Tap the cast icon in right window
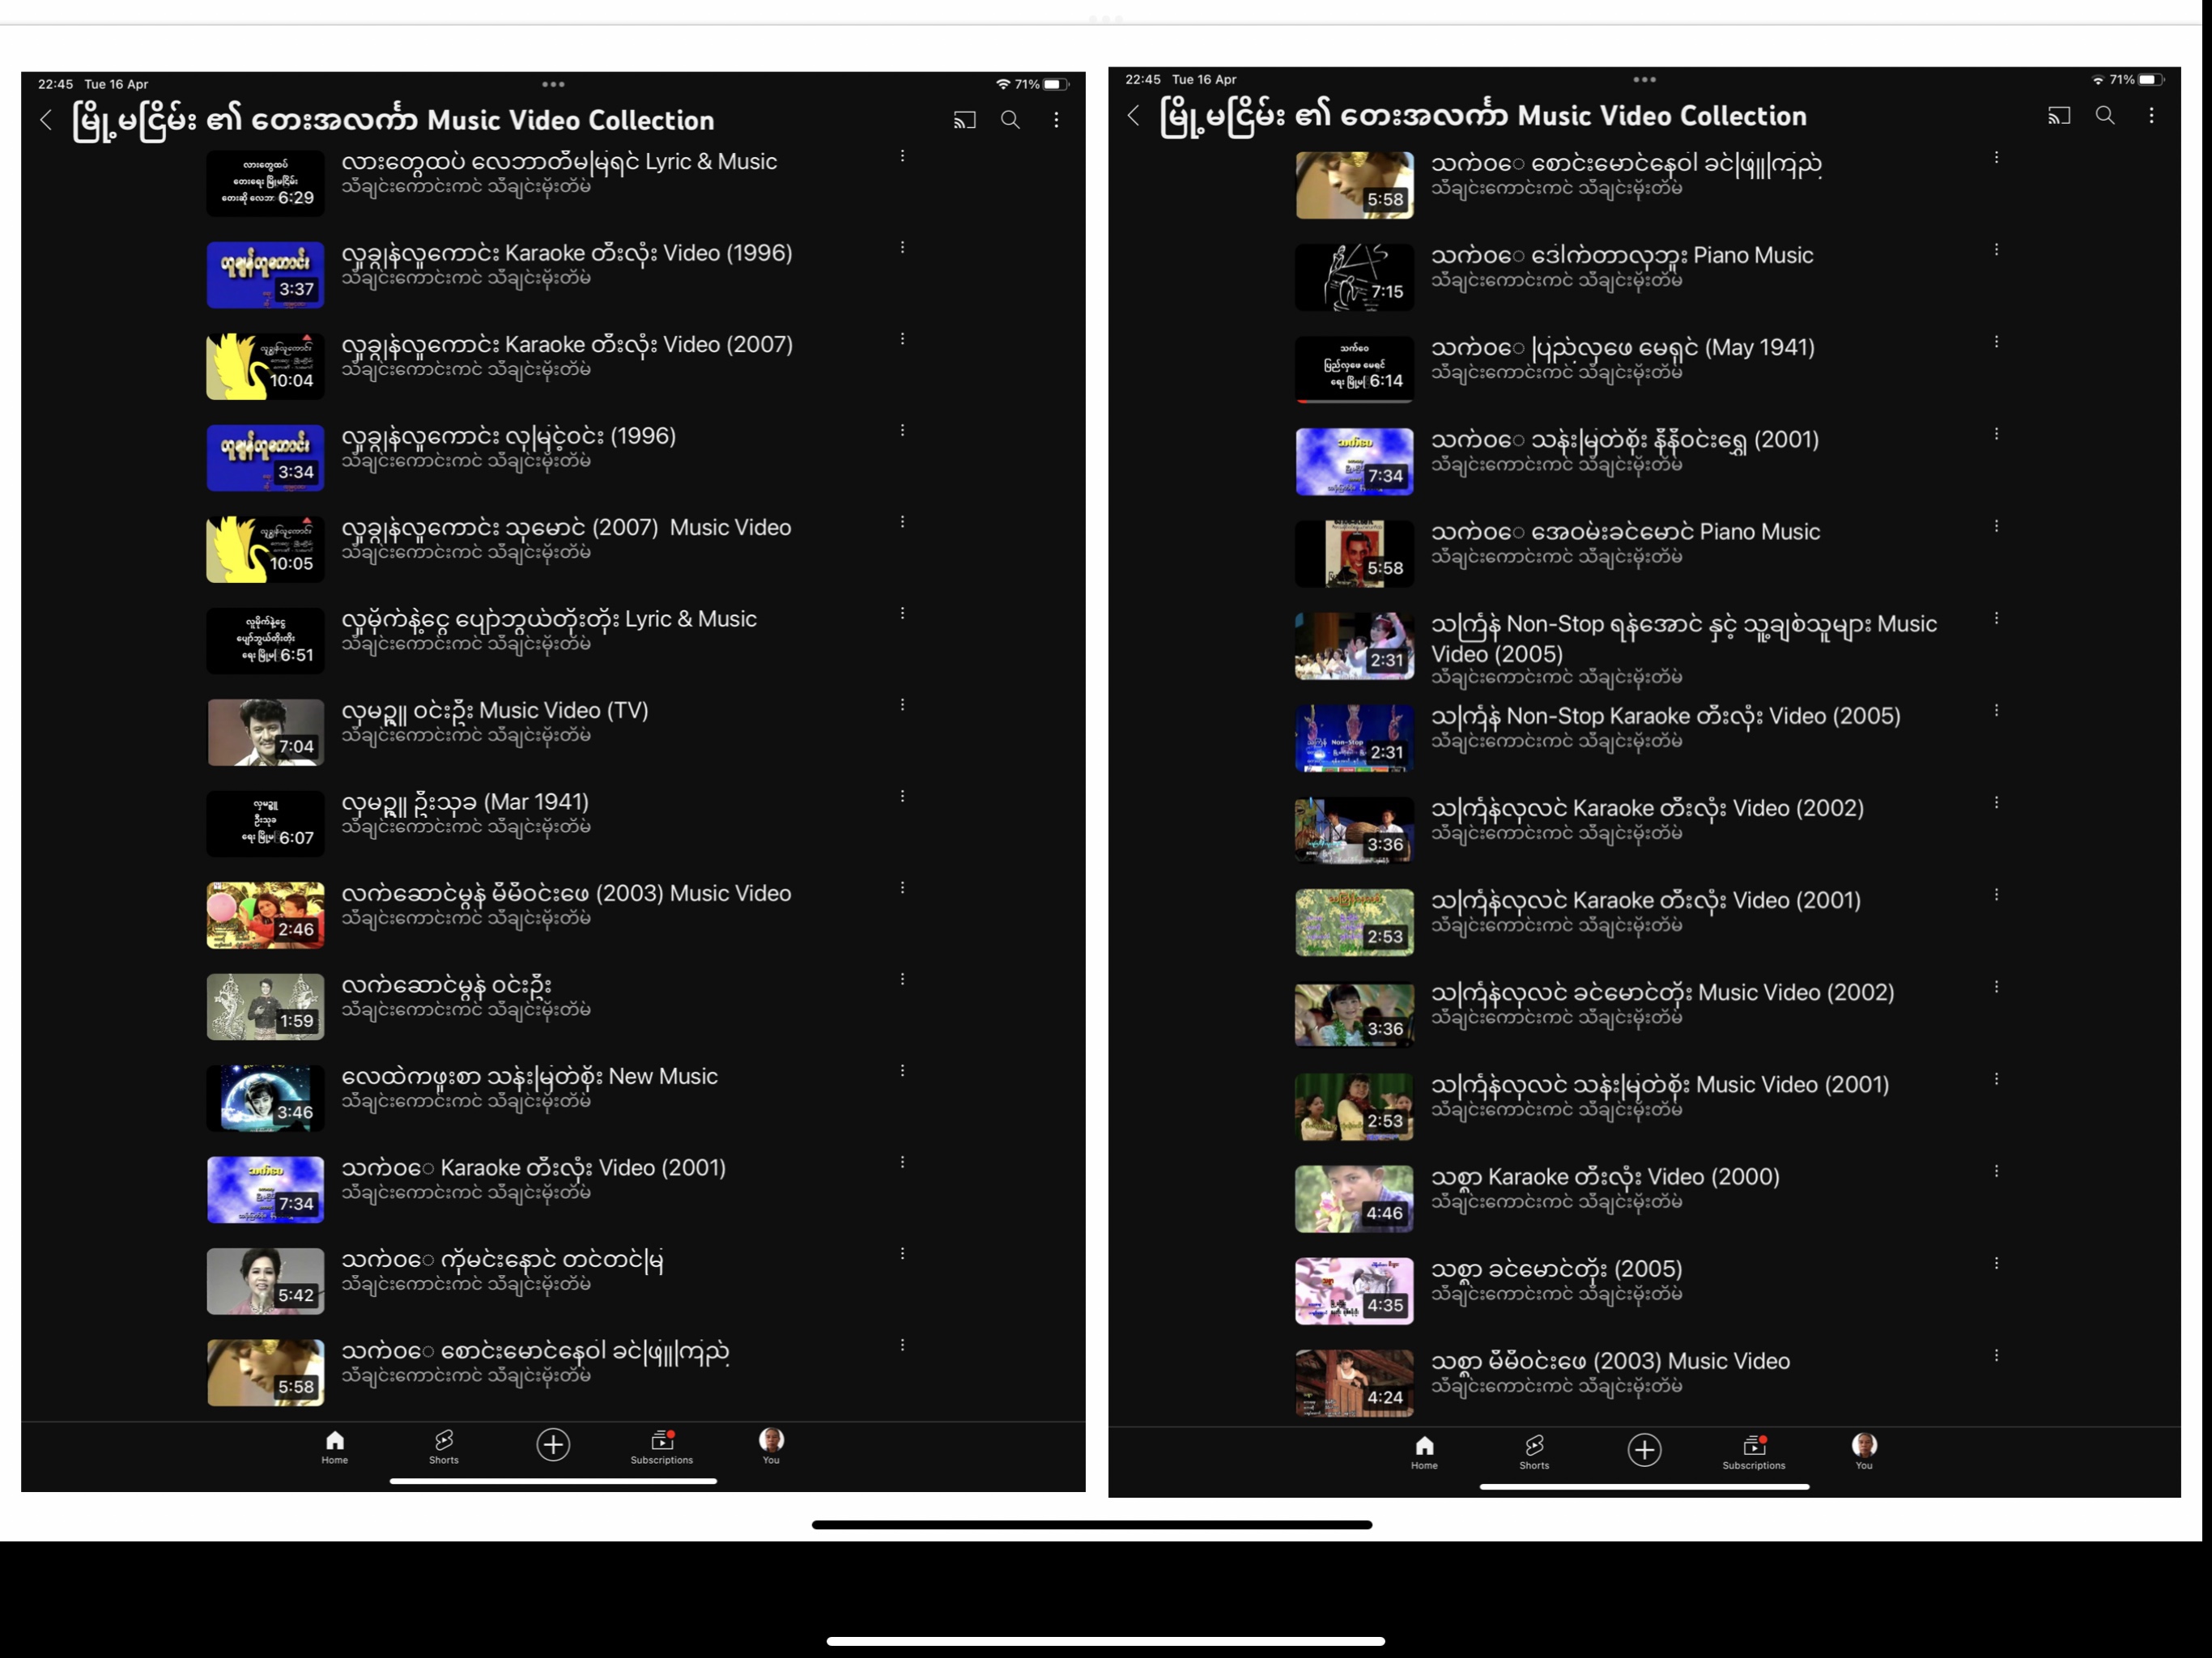The width and height of the screenshot is (2212, 1658). 2058,116
